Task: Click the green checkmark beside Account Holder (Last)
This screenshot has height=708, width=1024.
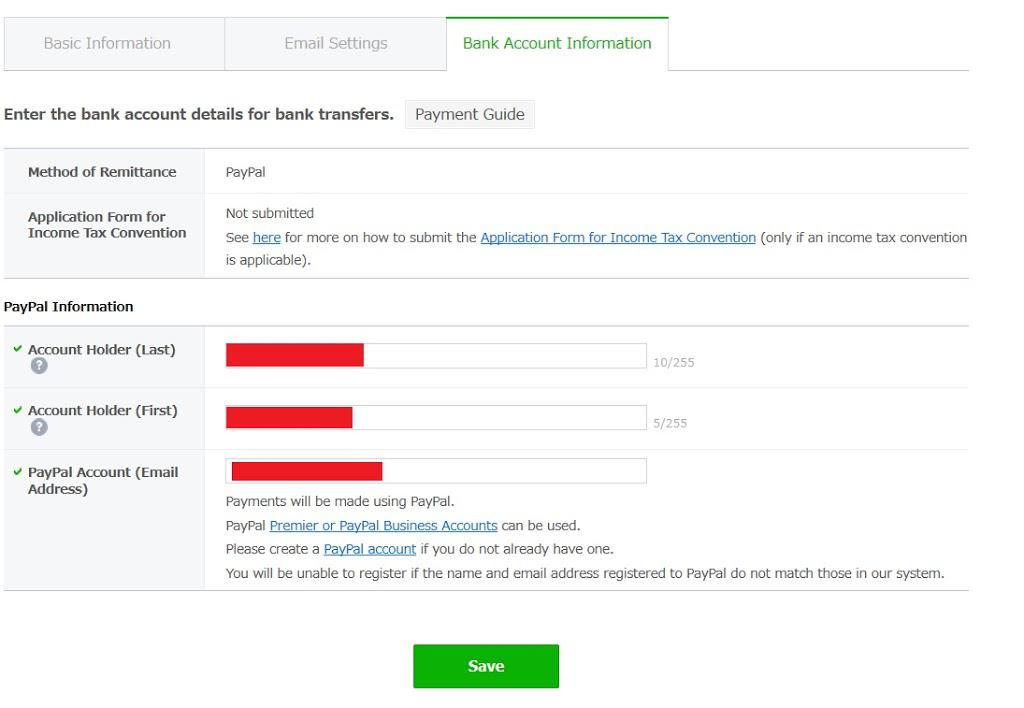Action: pyautogui.click(x=17, y=349)
